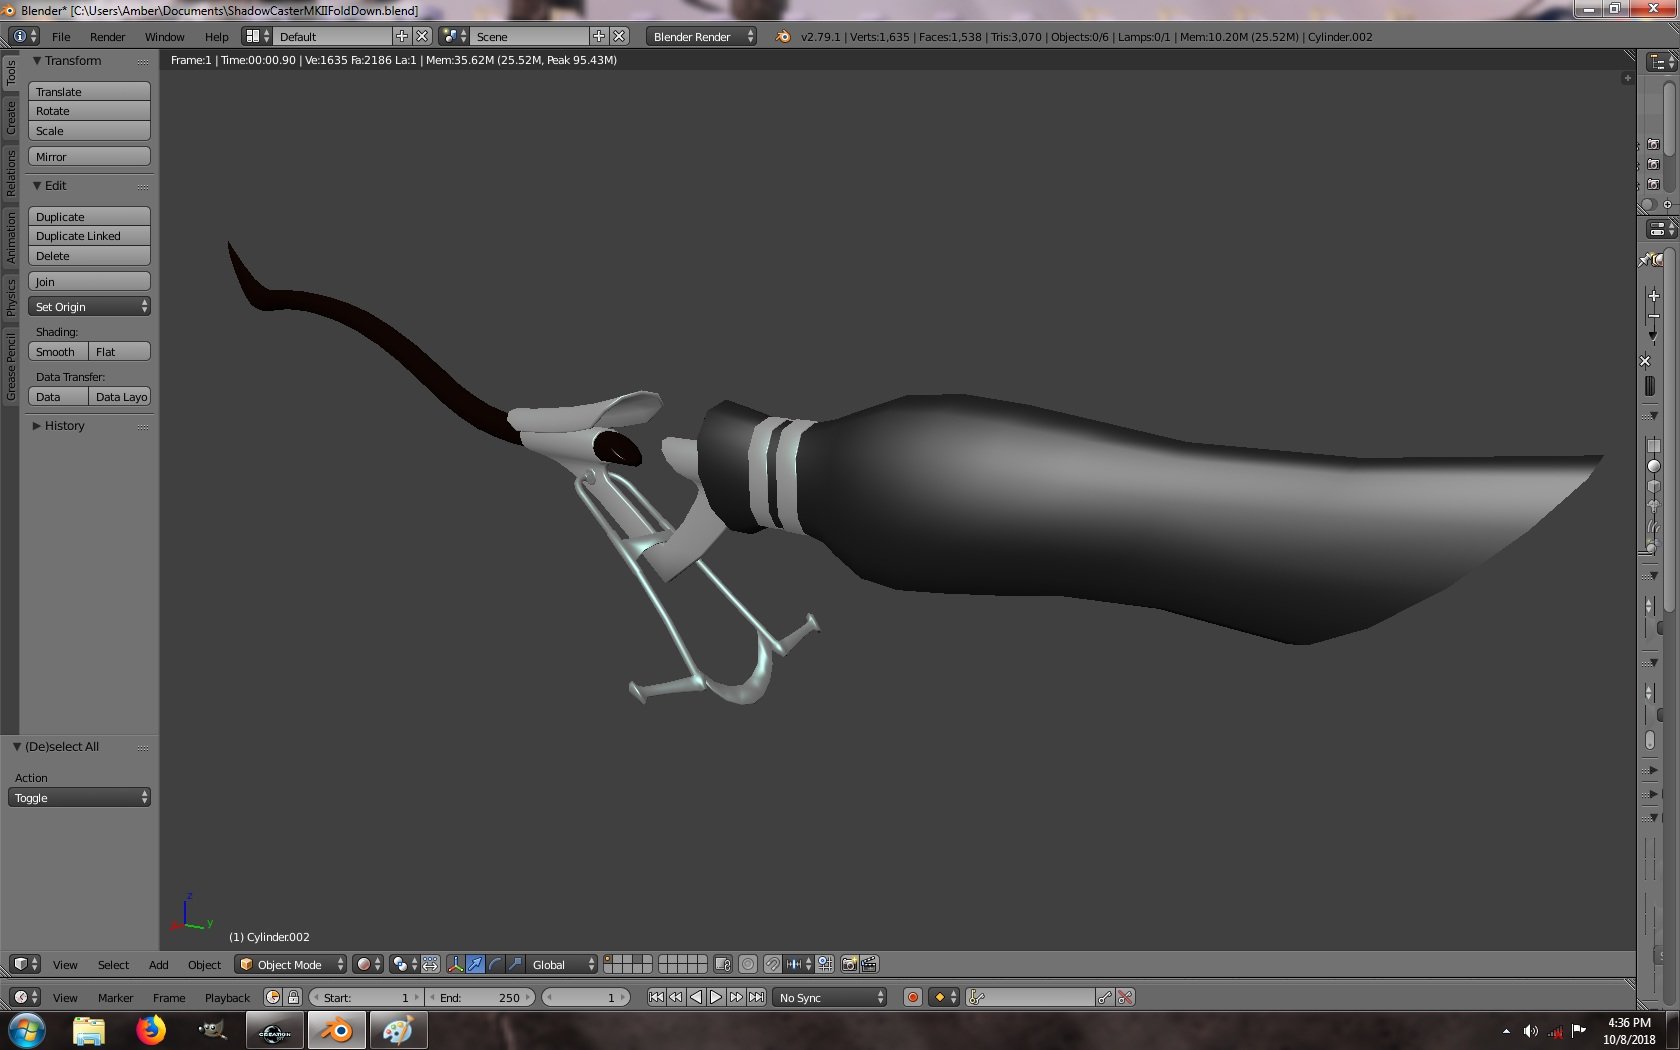Click the OpenGL render image camera icon
Screen dimensions: 1680x1050
pos(849,964)
